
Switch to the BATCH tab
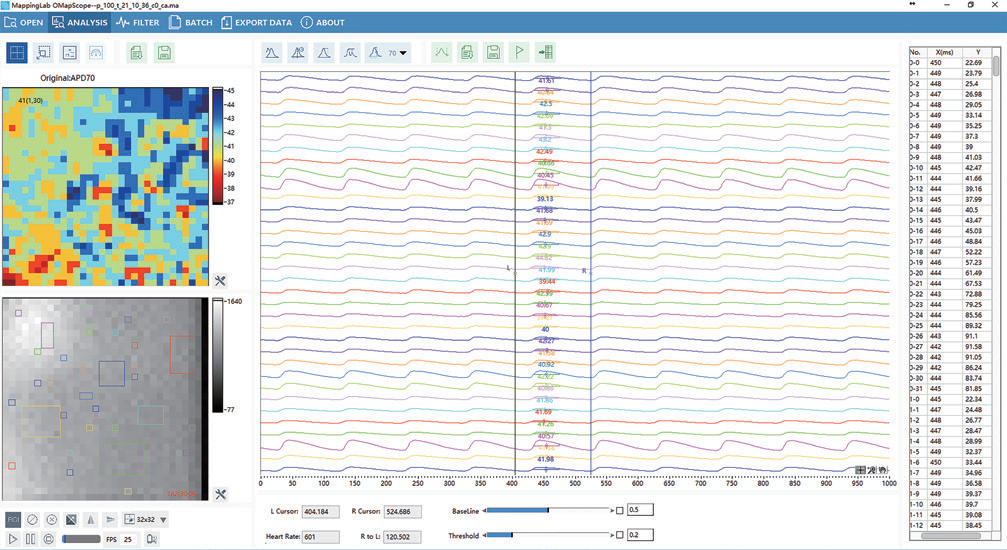(x=189, y=22)
